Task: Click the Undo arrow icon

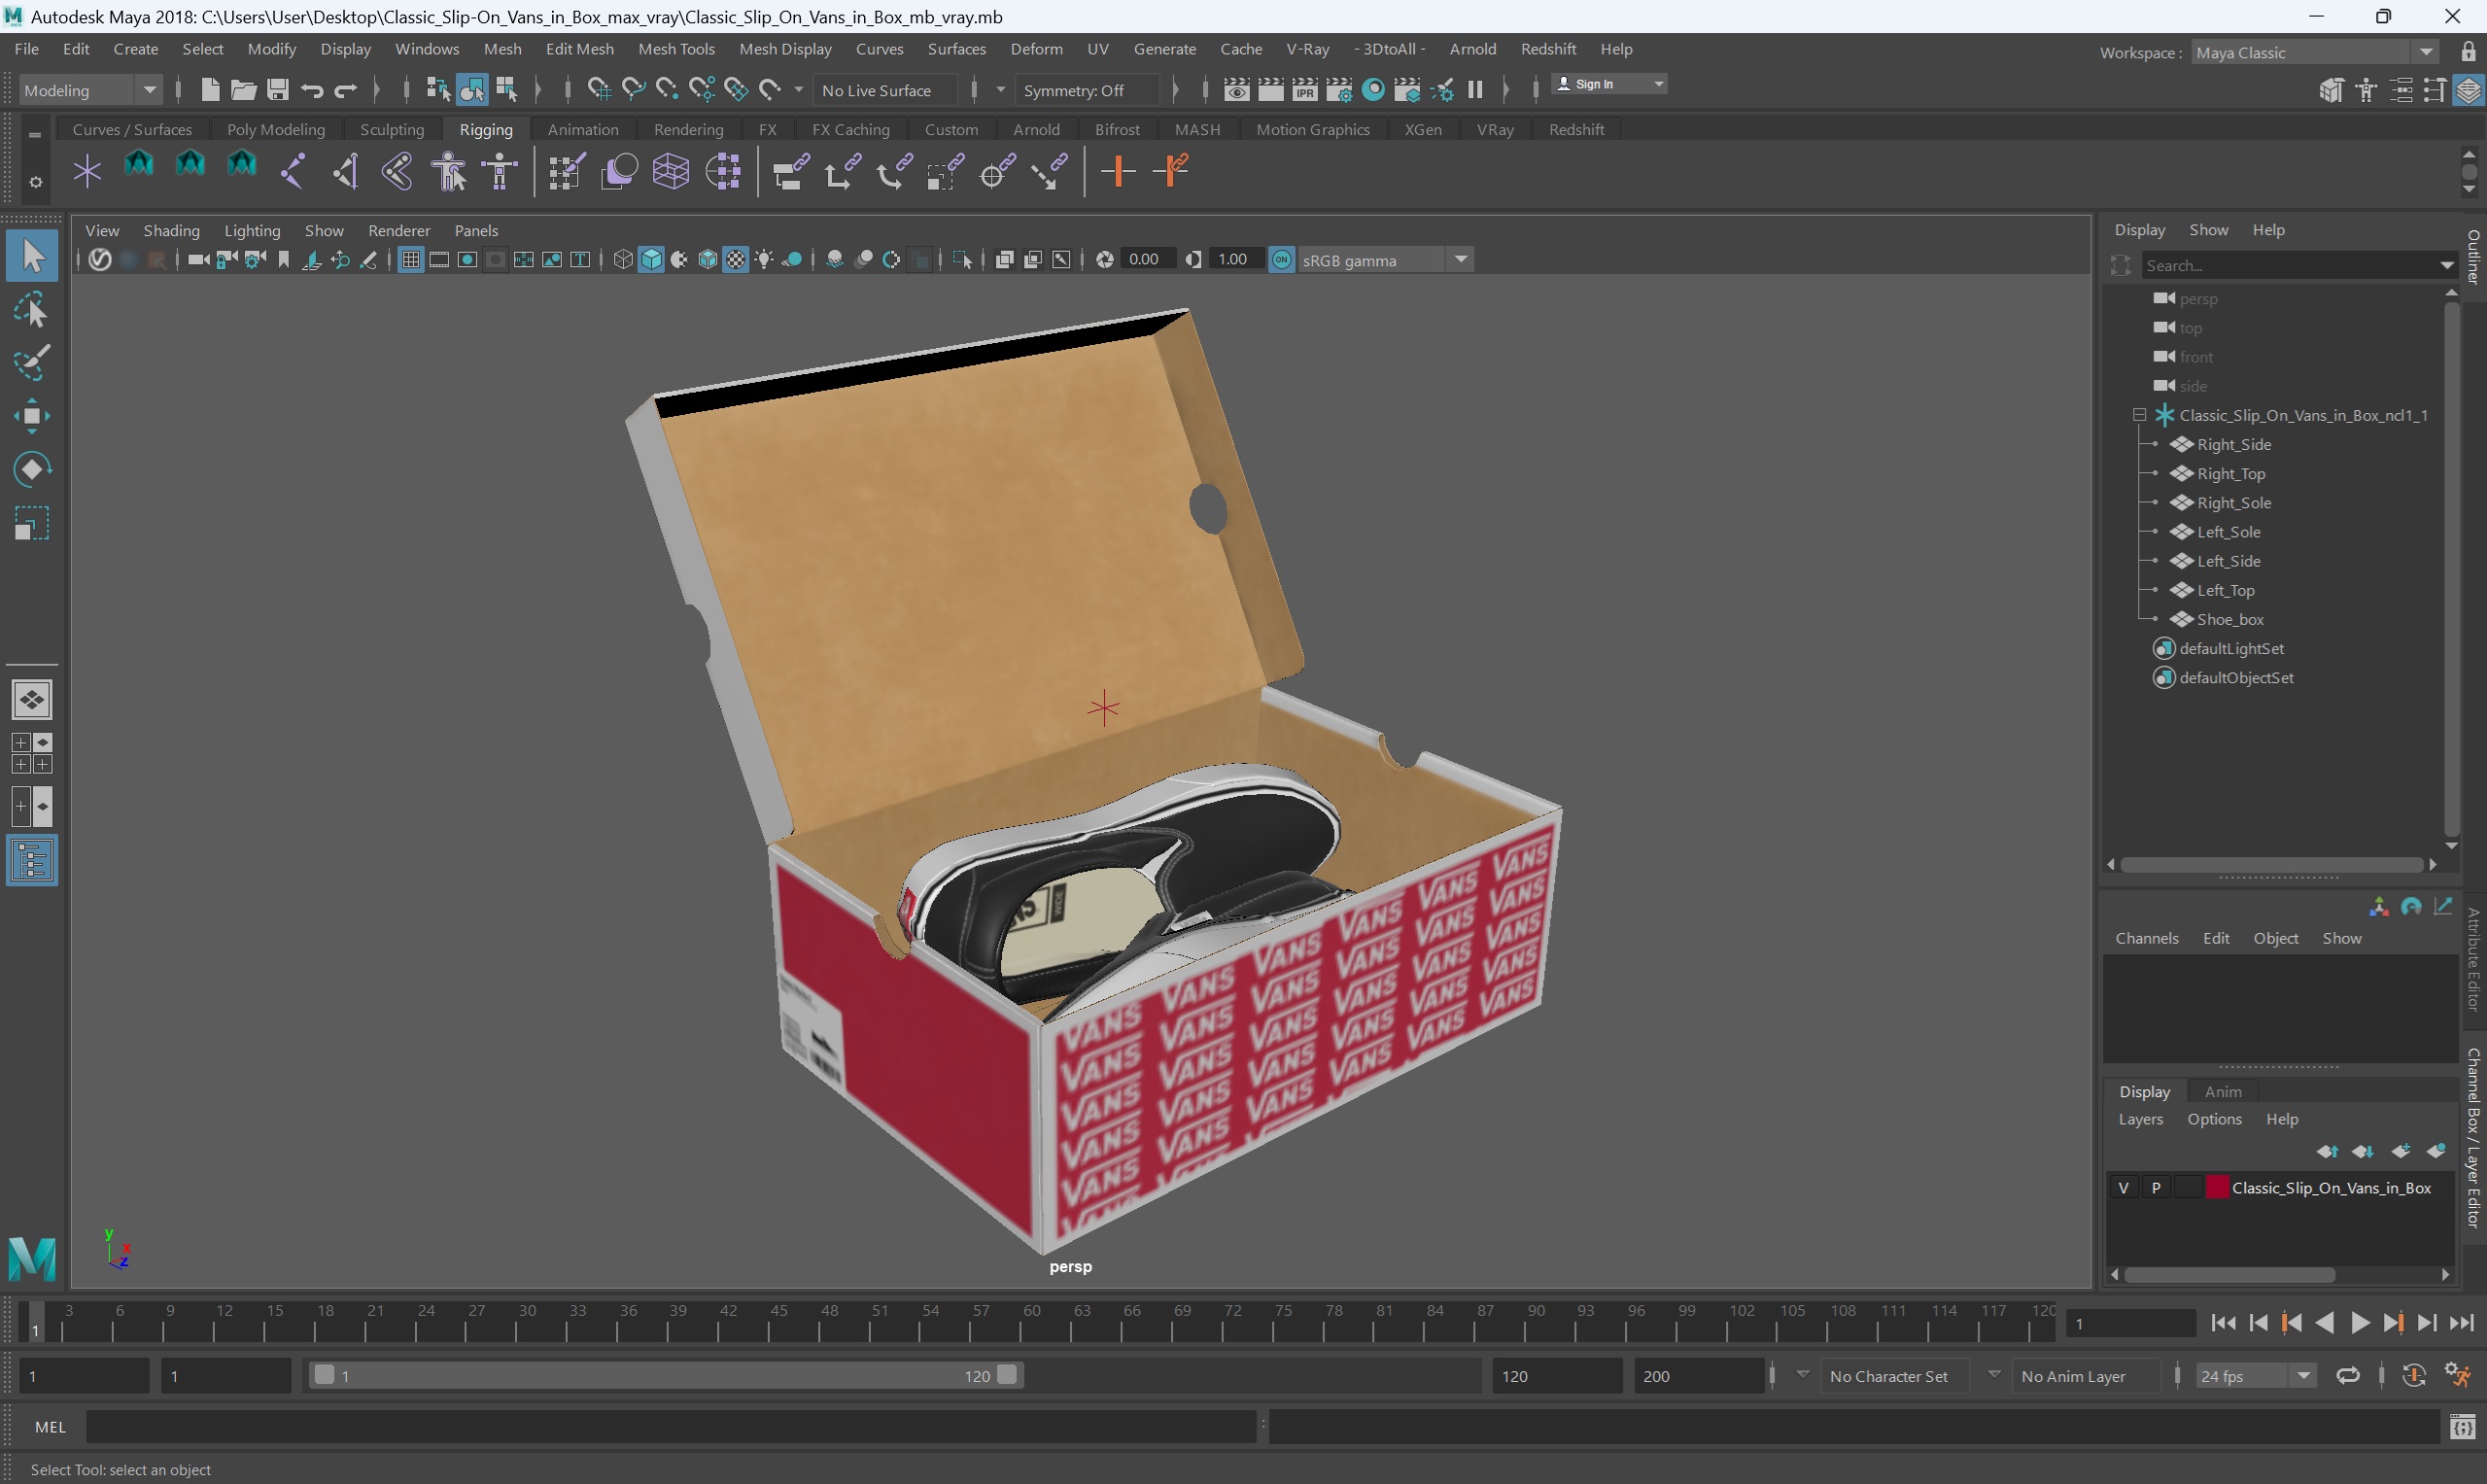Action: point(312,90)
